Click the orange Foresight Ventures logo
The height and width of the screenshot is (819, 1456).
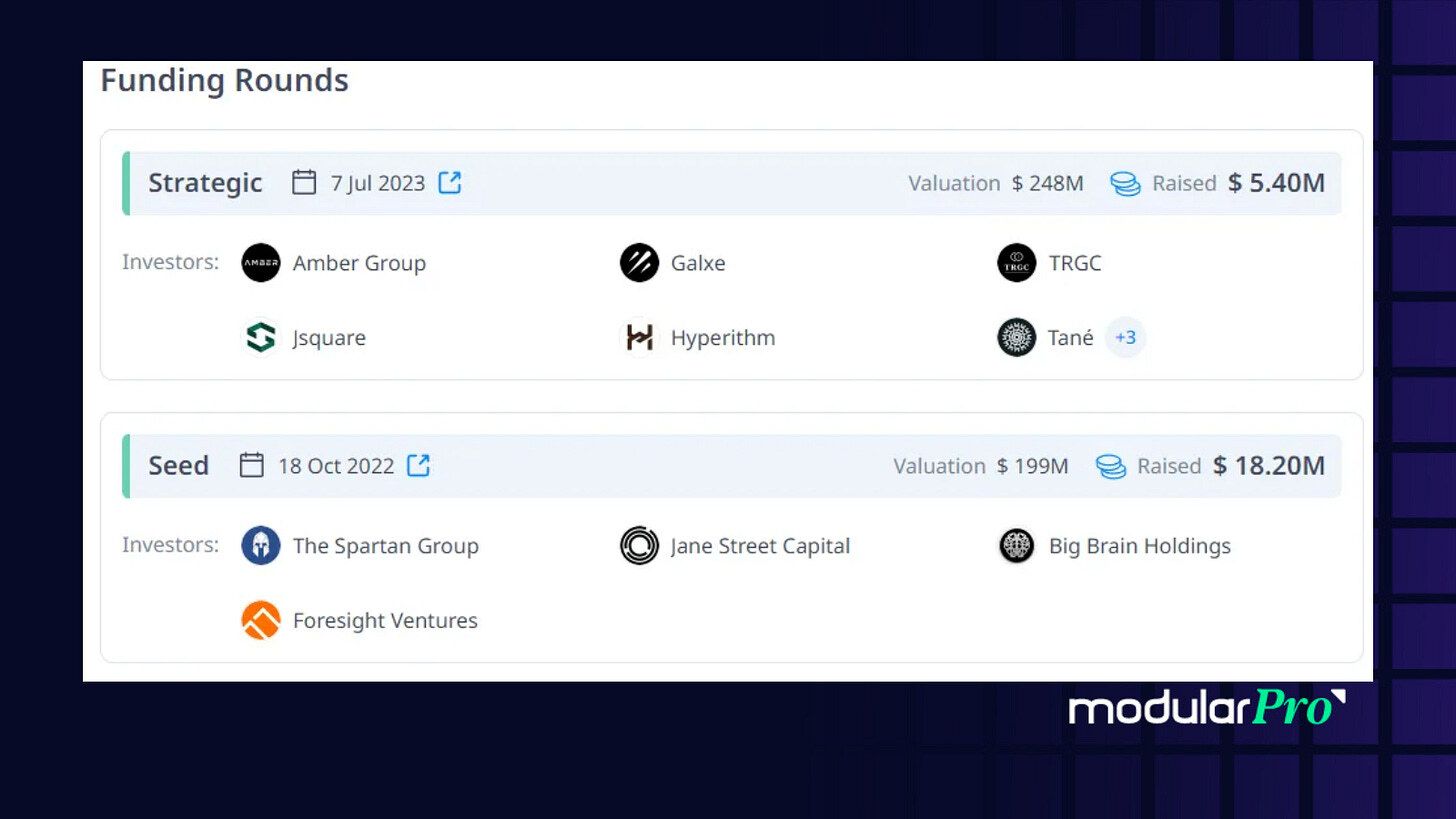point(261,620)
